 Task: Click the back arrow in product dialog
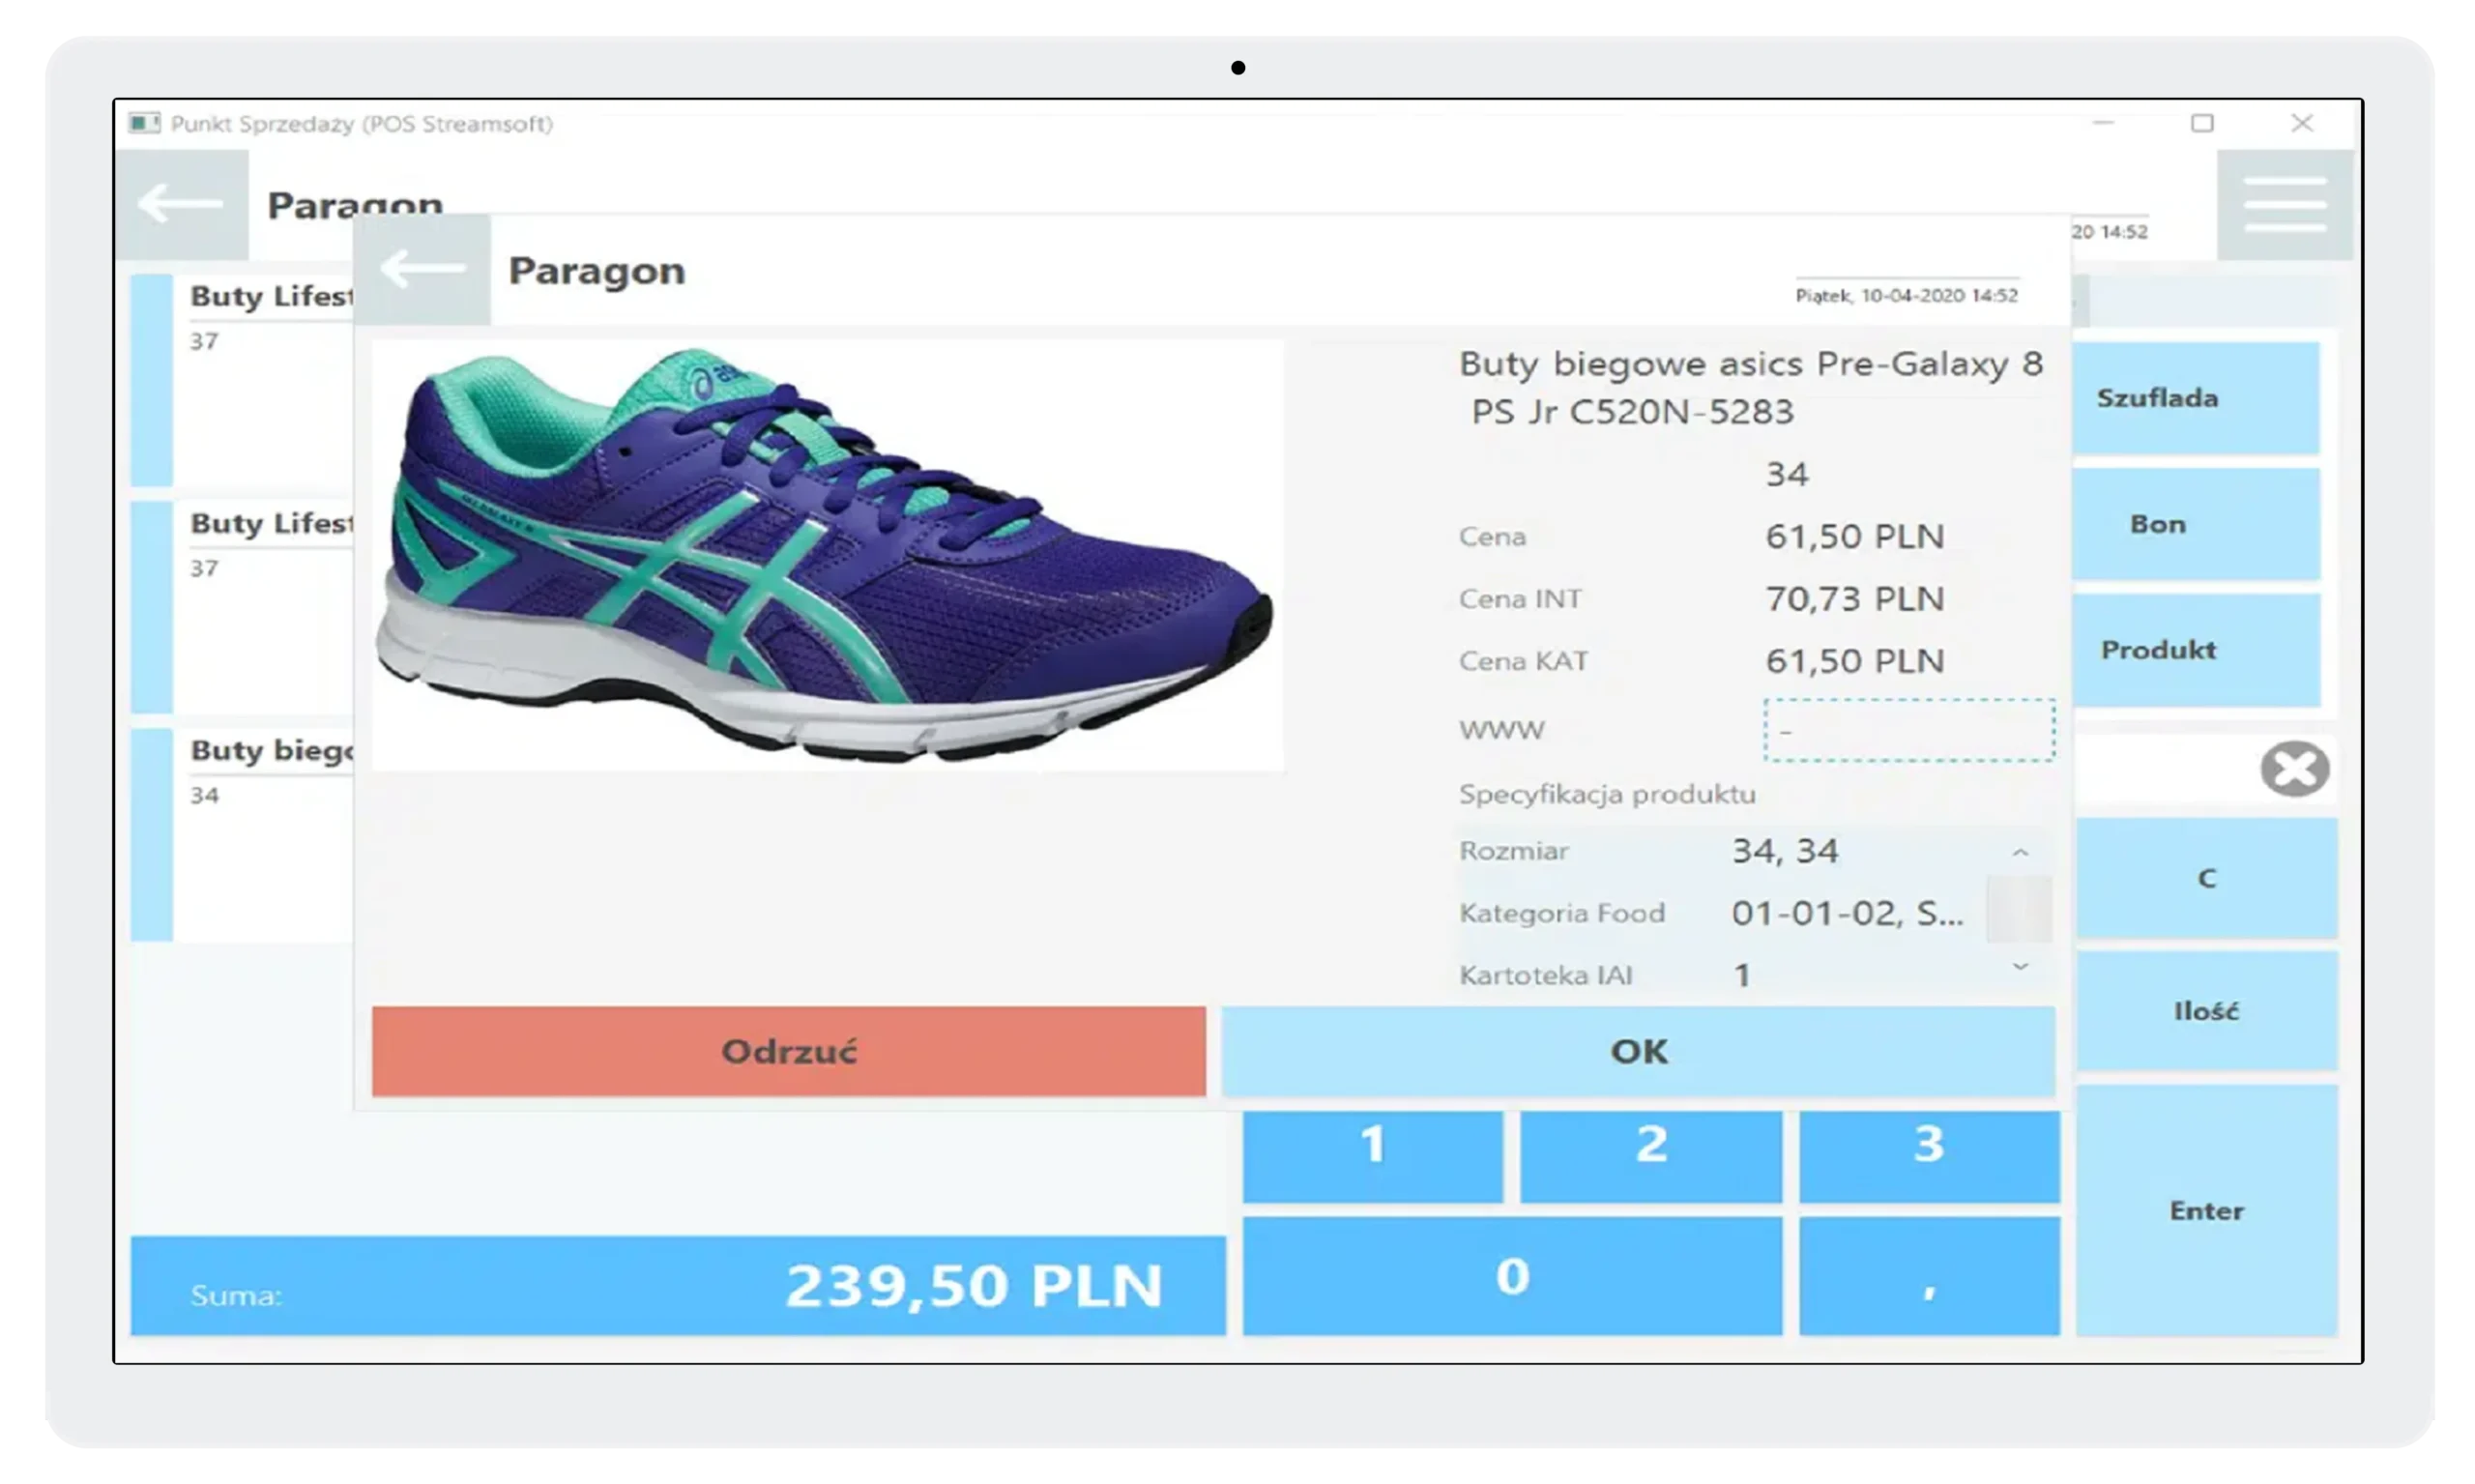(x=422, y=270)
